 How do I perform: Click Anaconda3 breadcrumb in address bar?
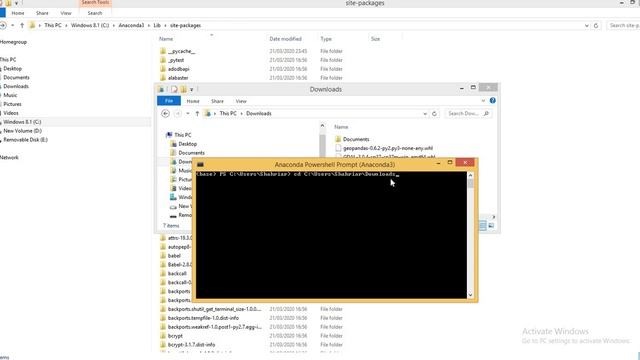coord(131,25)
